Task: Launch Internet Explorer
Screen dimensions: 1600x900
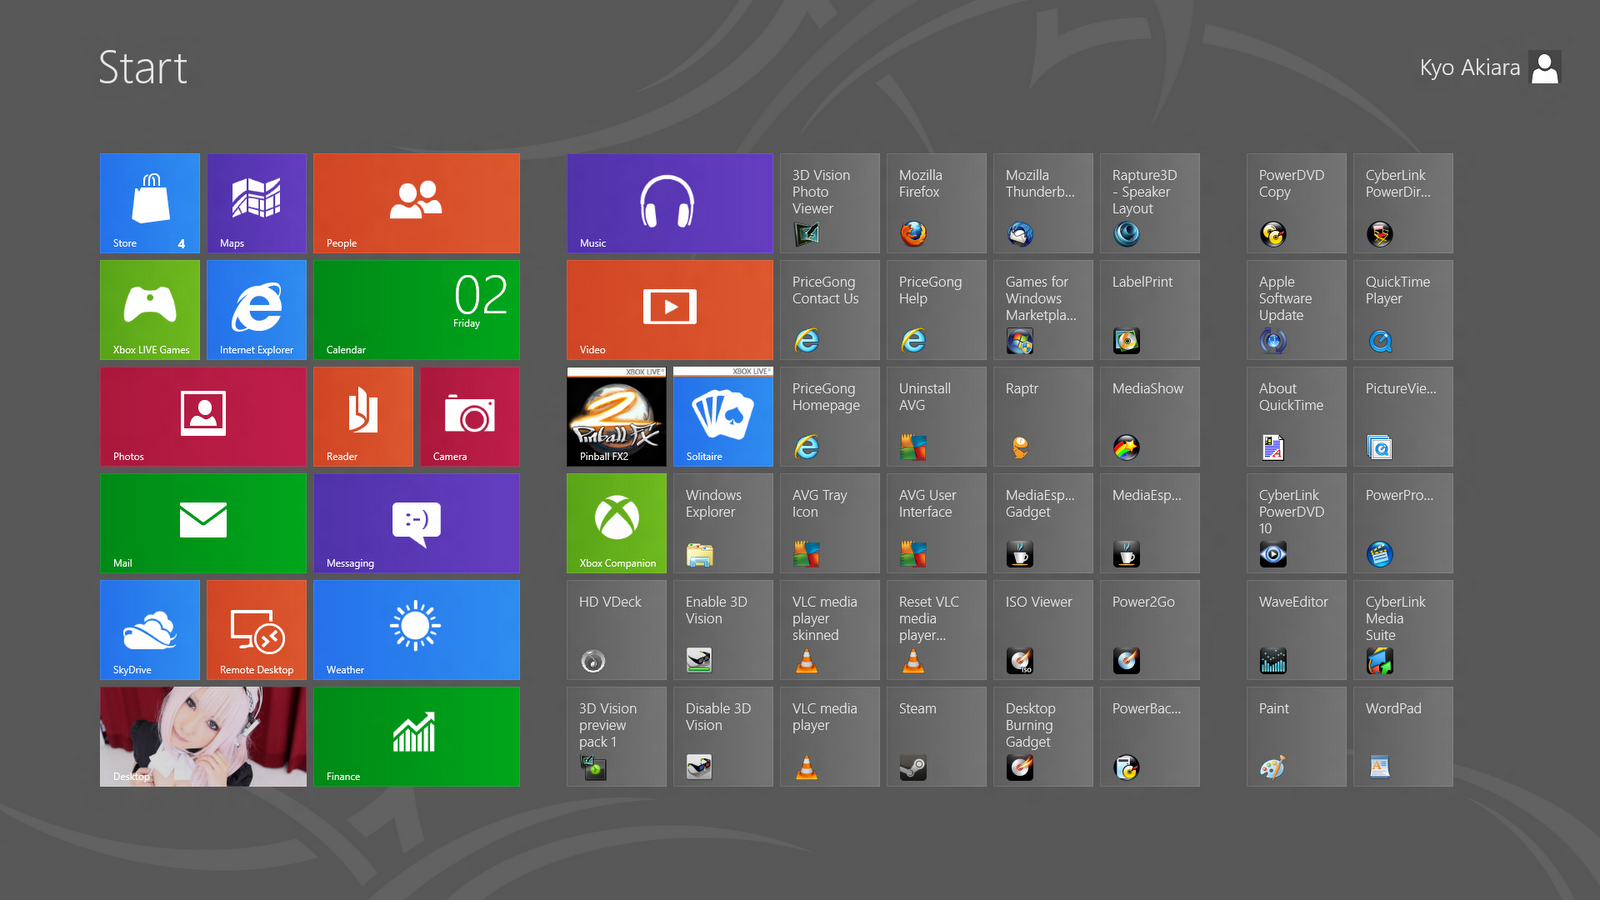Action: [x=256, y=310]
